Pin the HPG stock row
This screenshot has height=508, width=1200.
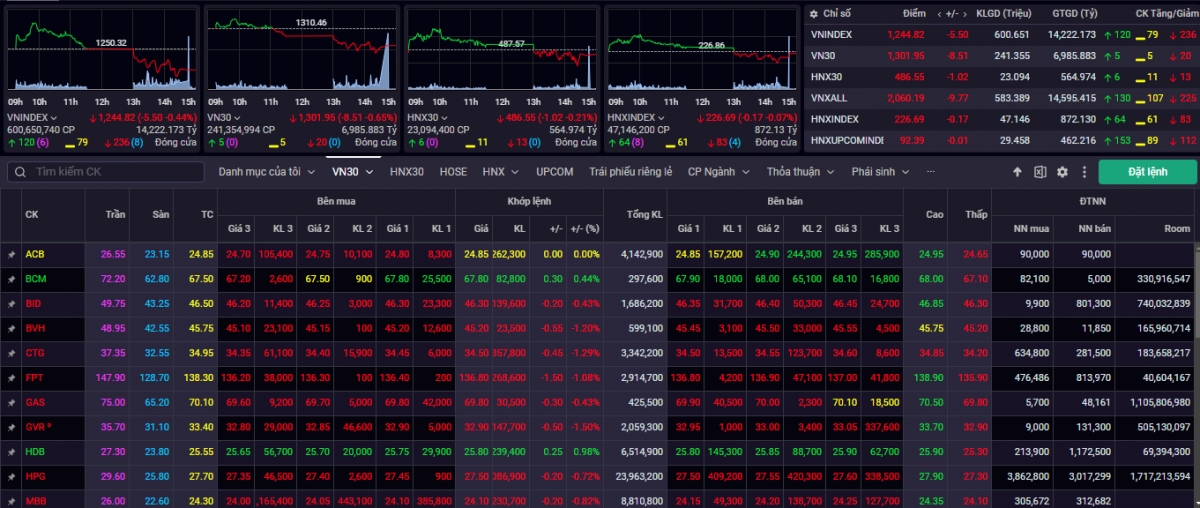(11, 477)
